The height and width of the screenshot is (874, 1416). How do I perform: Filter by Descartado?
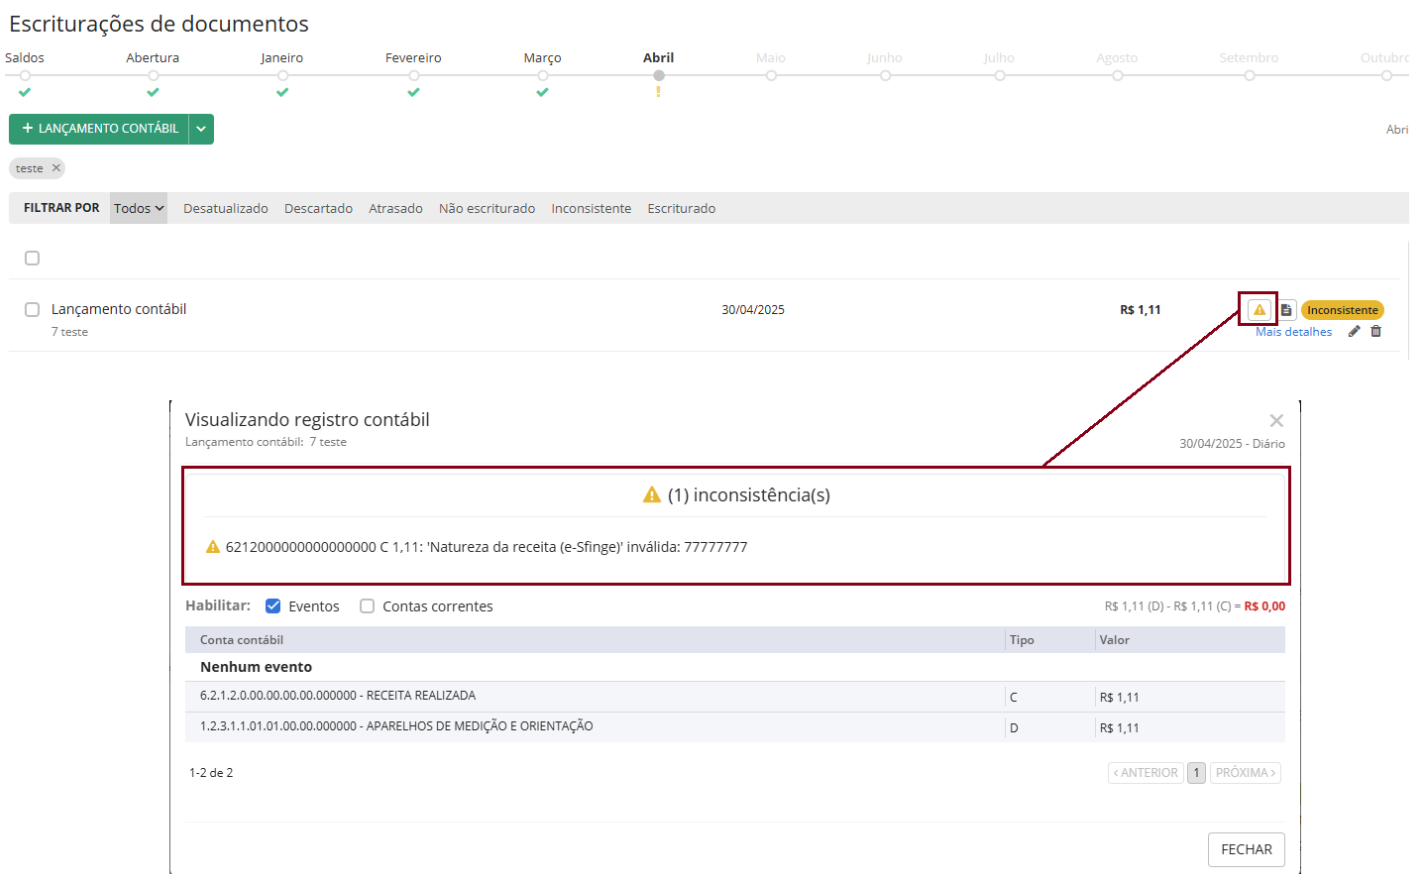pyautogui.click(x=318, y=208)
